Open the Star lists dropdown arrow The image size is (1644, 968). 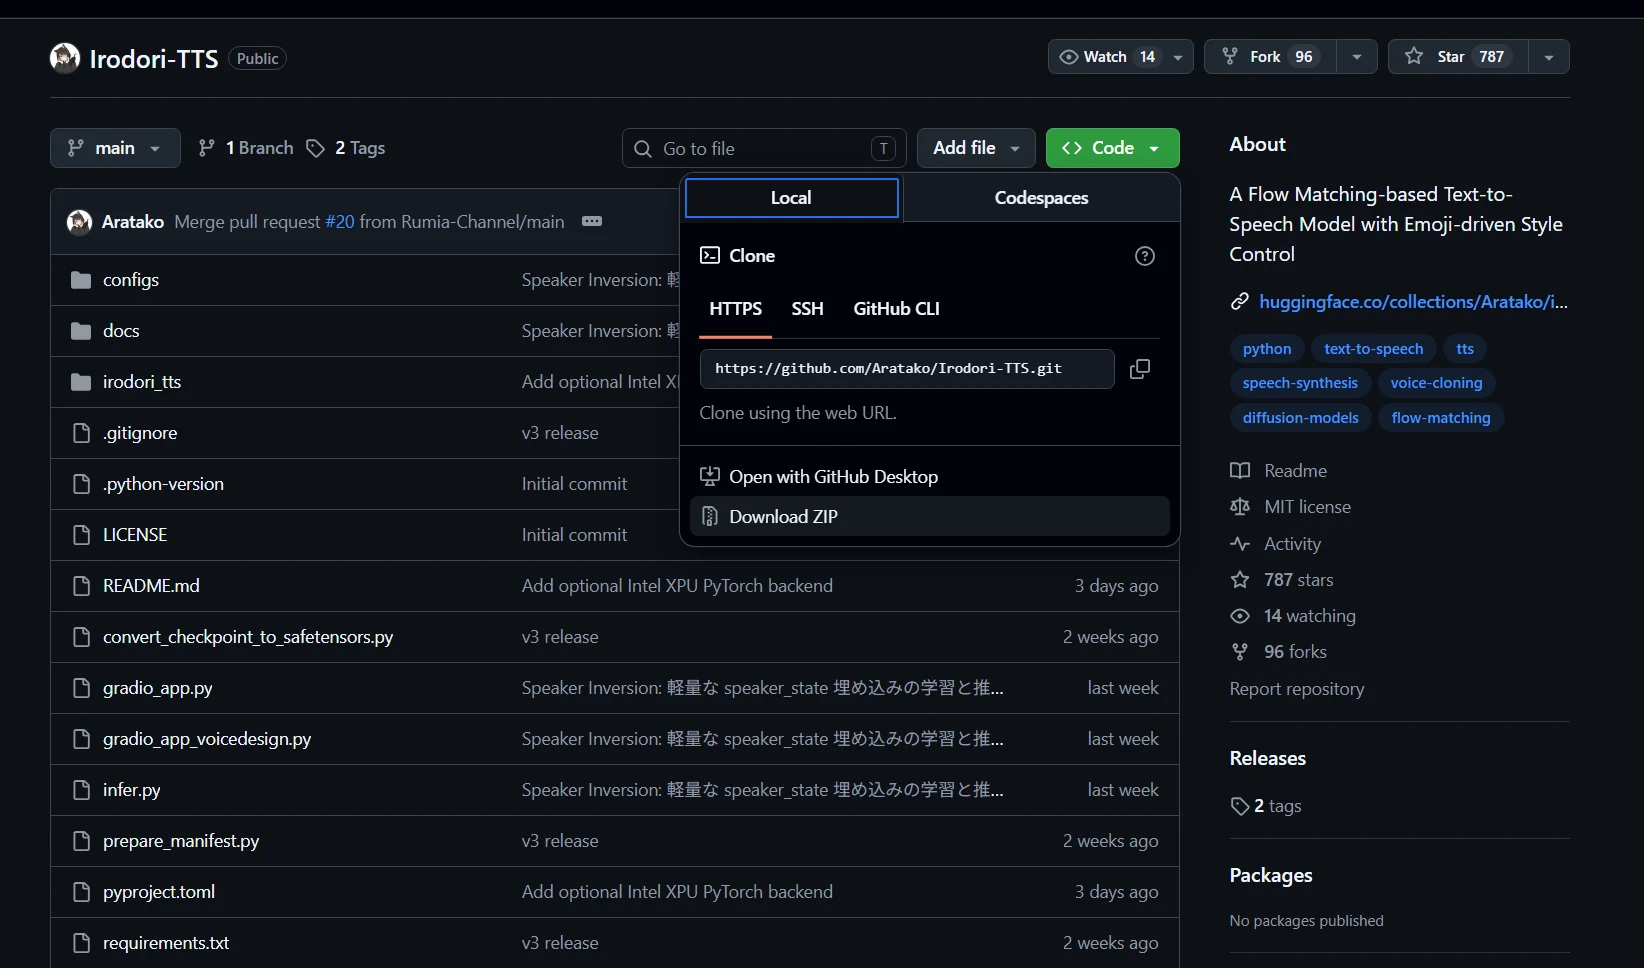pos(1549,57)
